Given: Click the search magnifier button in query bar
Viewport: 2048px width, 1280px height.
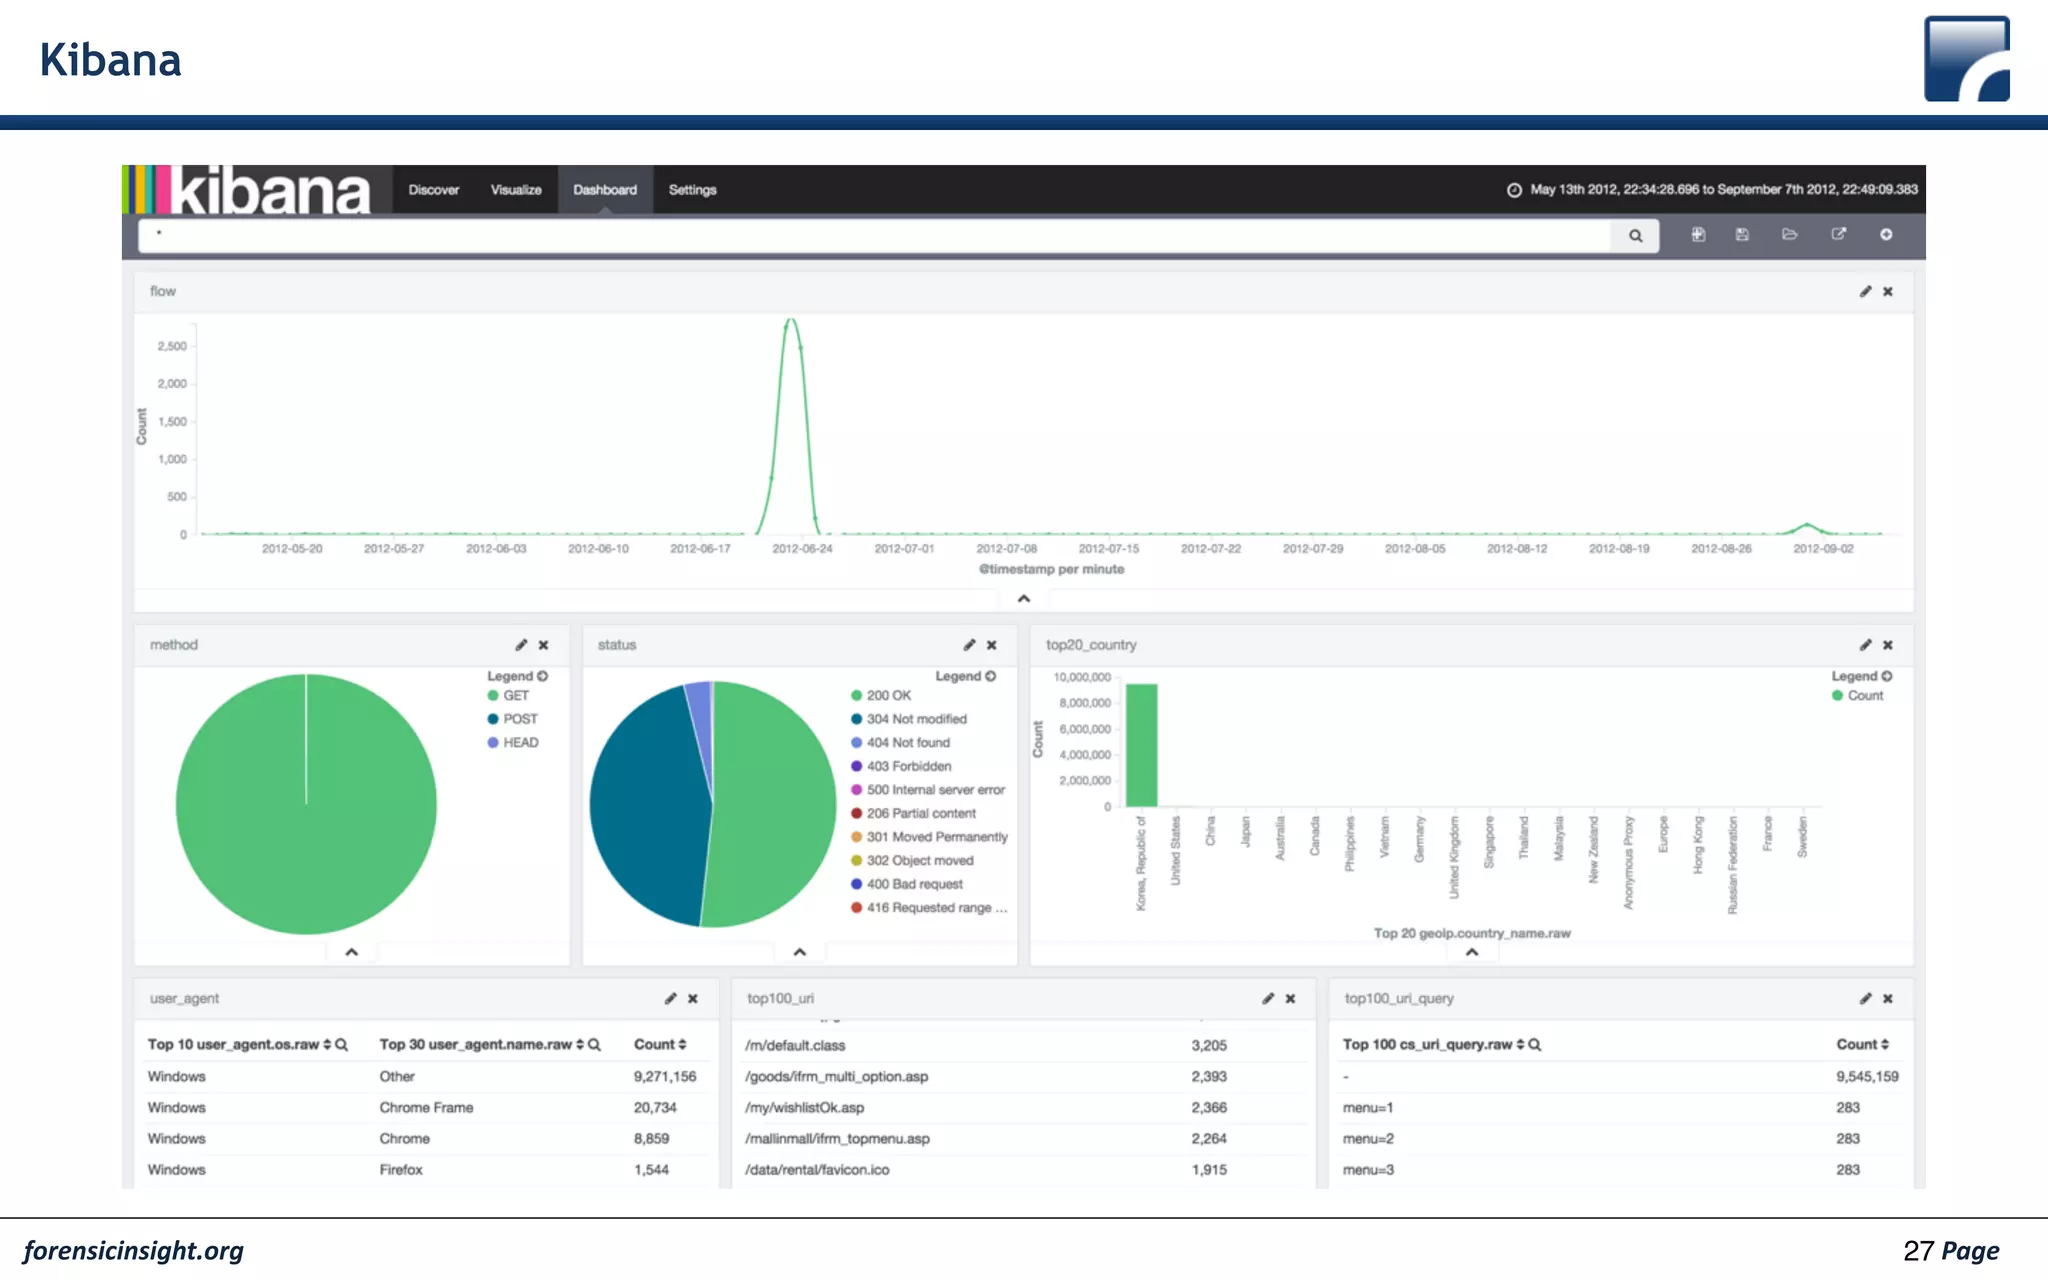Looking at the screenshot, I should (x=1635, y=236).
